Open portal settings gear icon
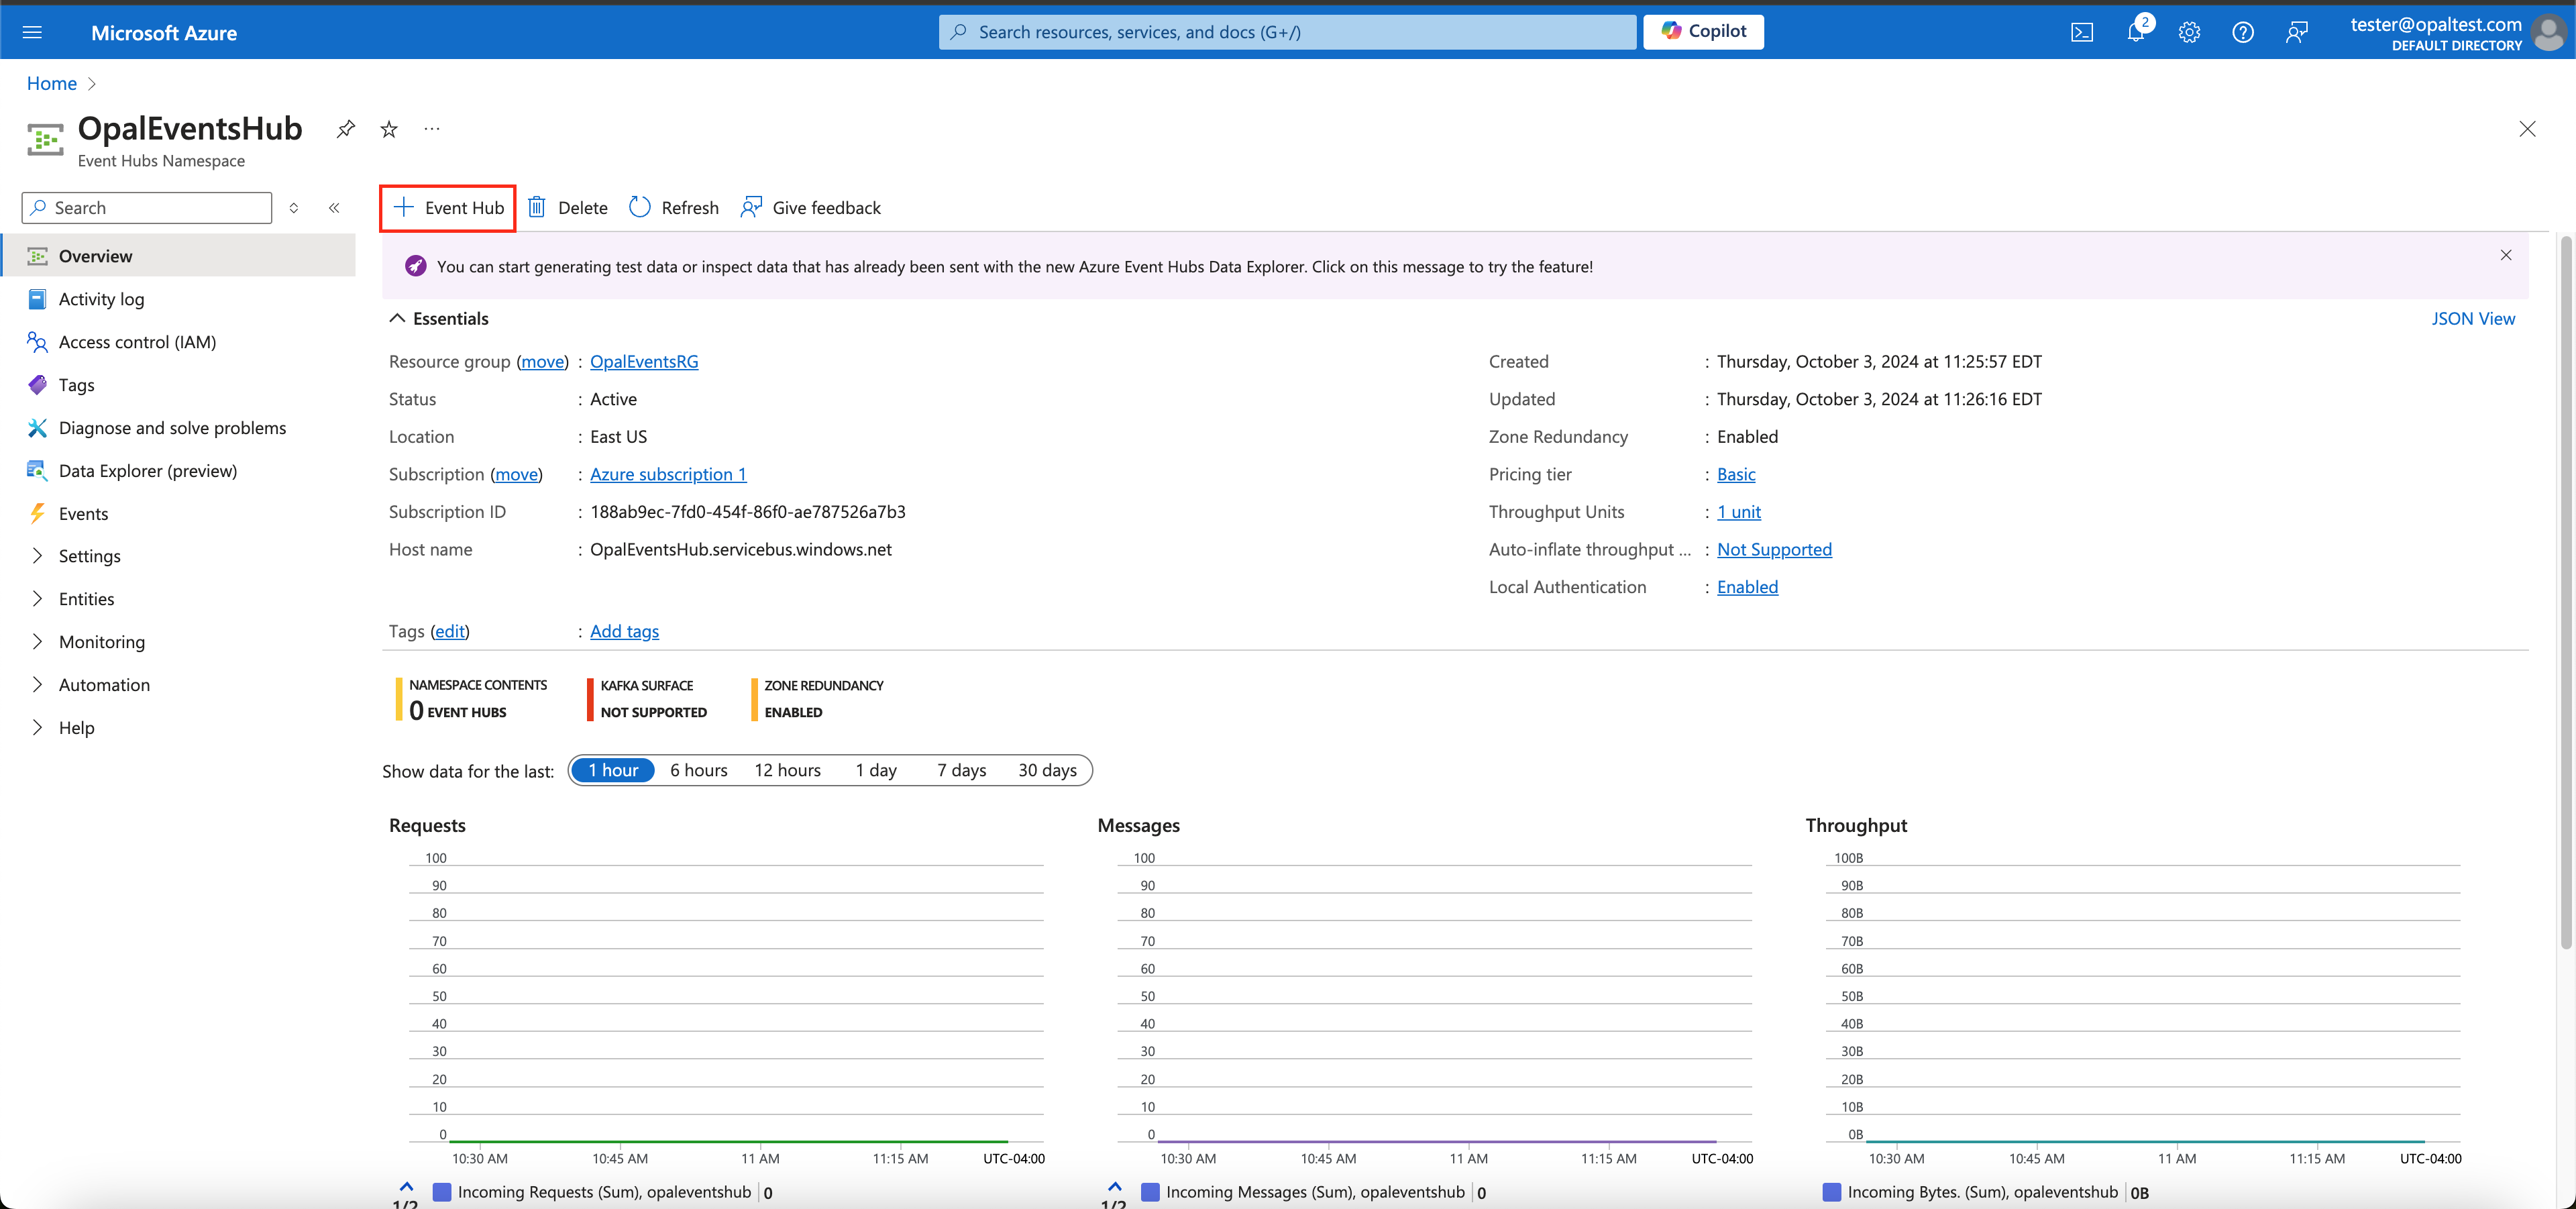This screenshot has height=1209, width=2576. pos(2189,32)
